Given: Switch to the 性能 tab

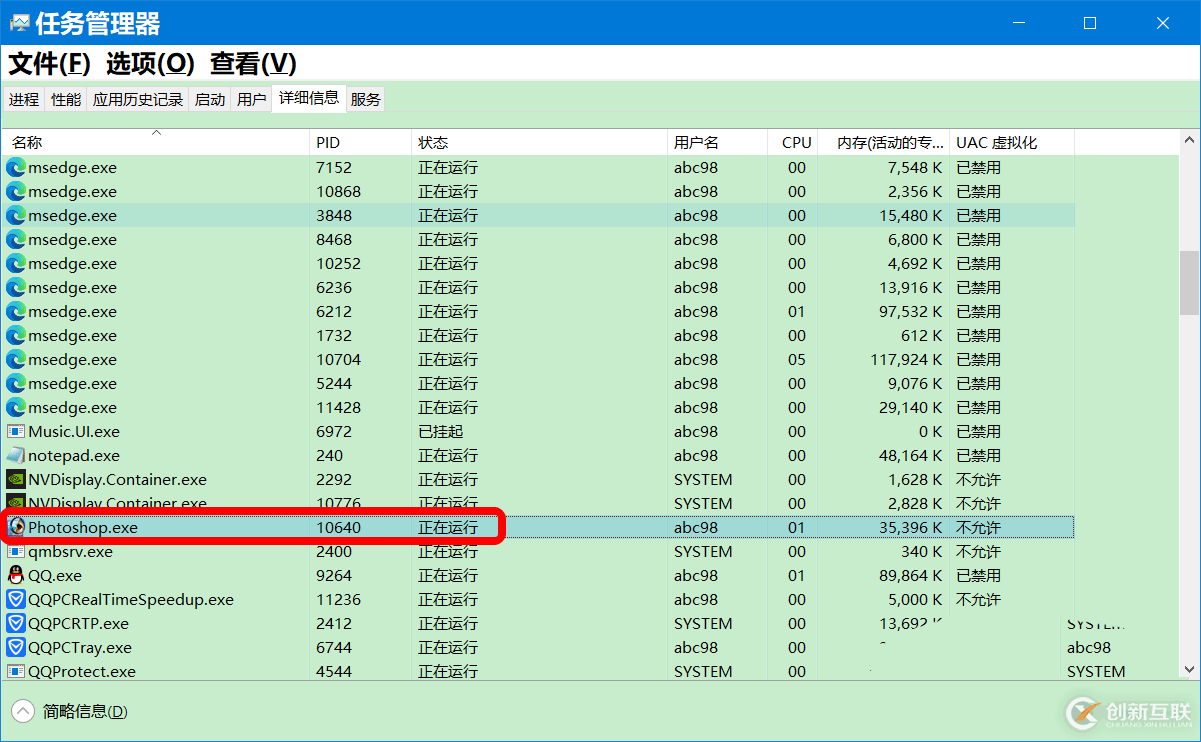Looking at the screenshot, I should click(66, 99).
